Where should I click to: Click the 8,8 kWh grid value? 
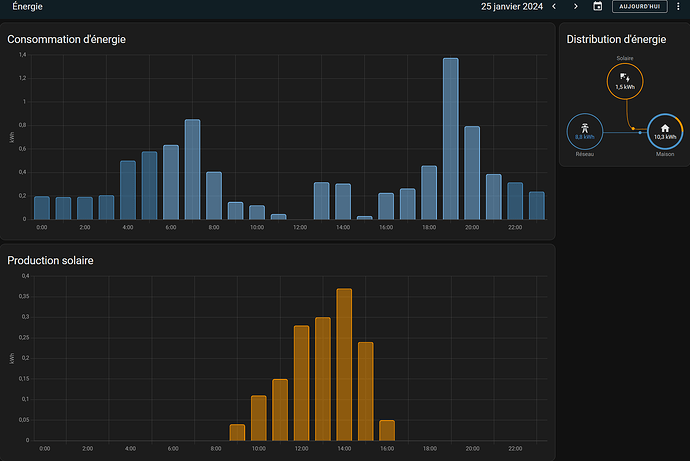tap(584, 137)
